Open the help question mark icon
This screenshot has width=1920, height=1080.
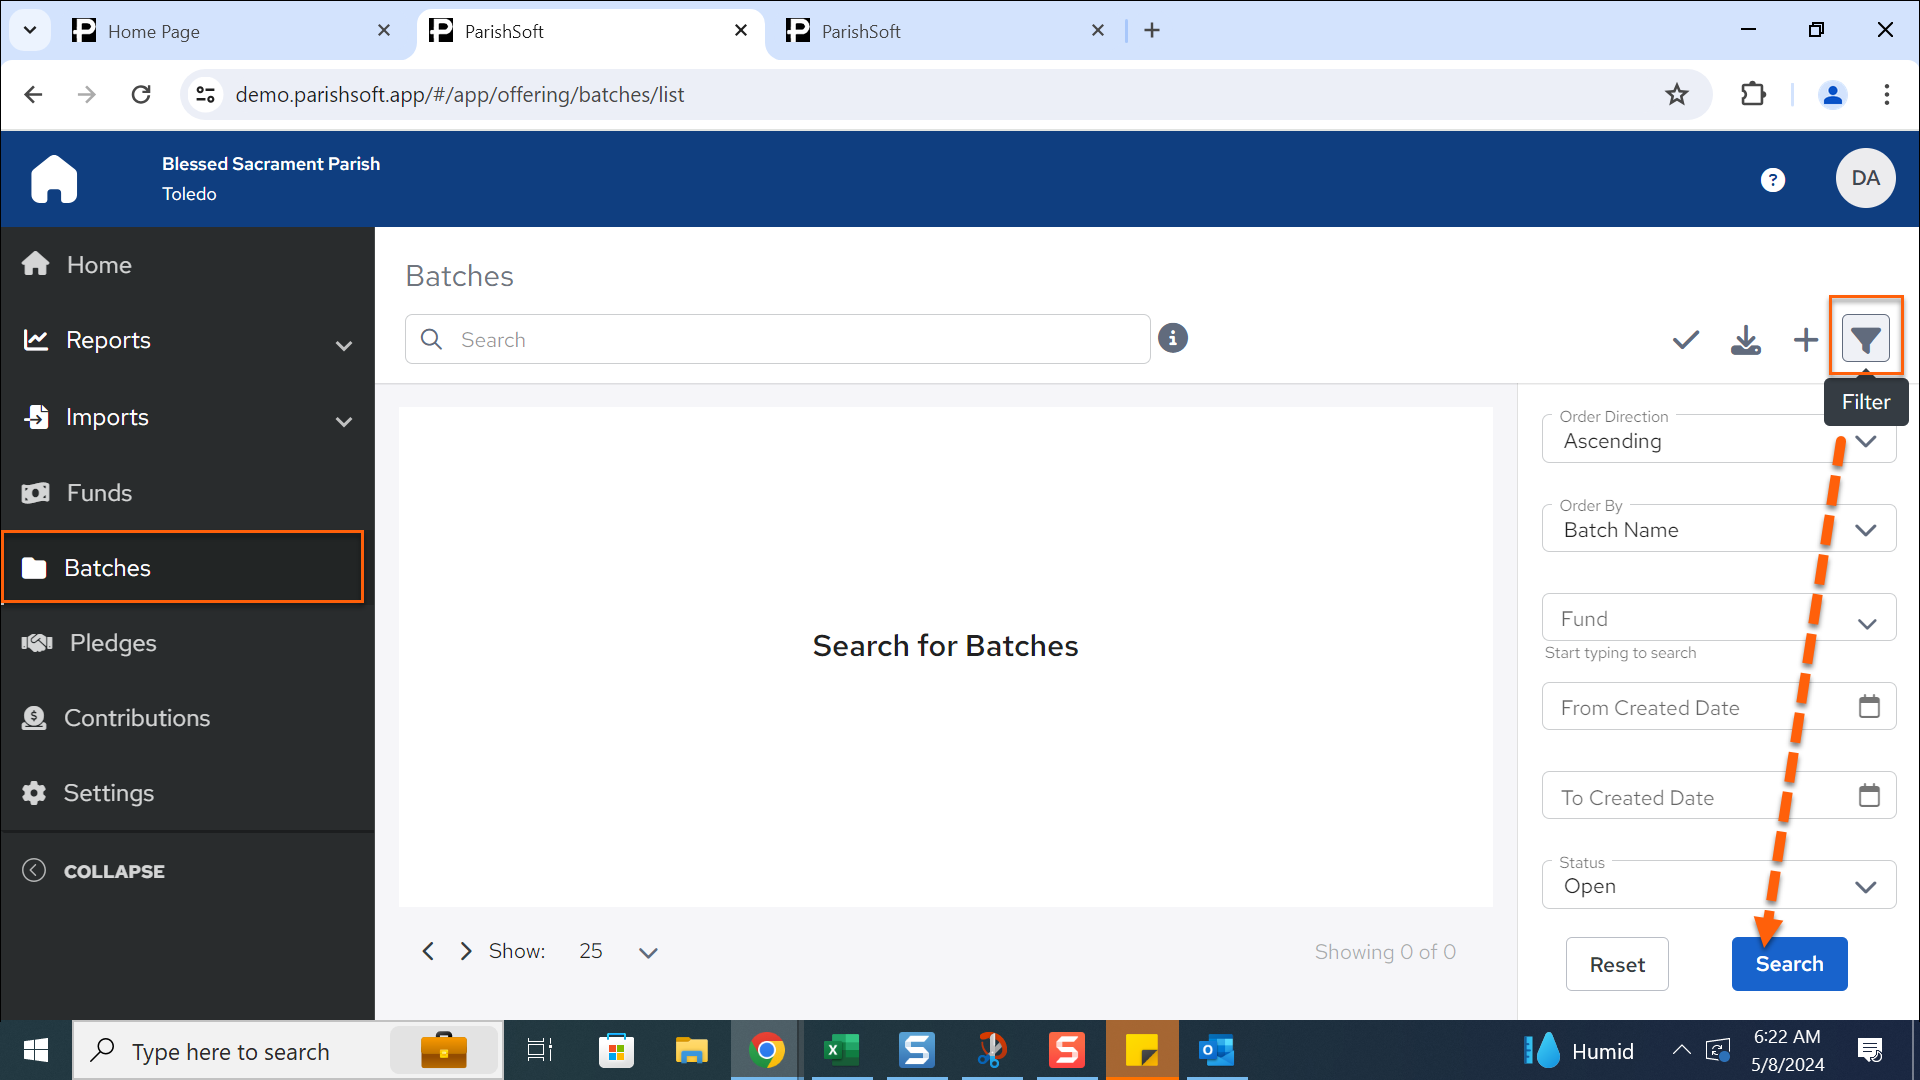click(1773, 180)
